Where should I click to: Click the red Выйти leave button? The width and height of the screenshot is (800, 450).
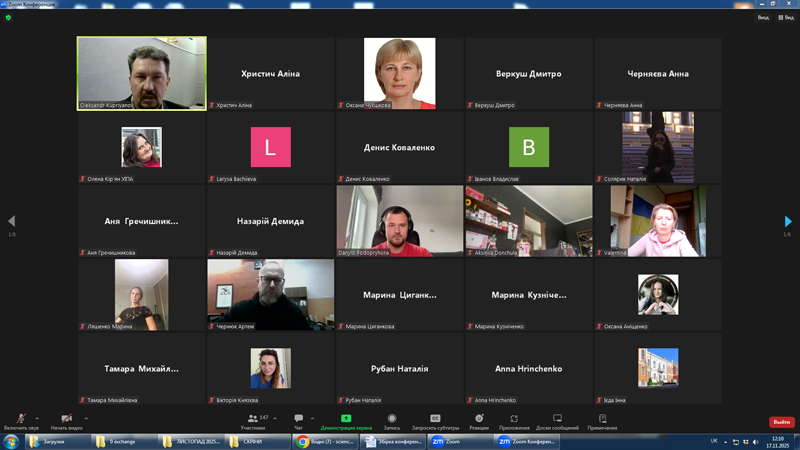pos(781,422)
